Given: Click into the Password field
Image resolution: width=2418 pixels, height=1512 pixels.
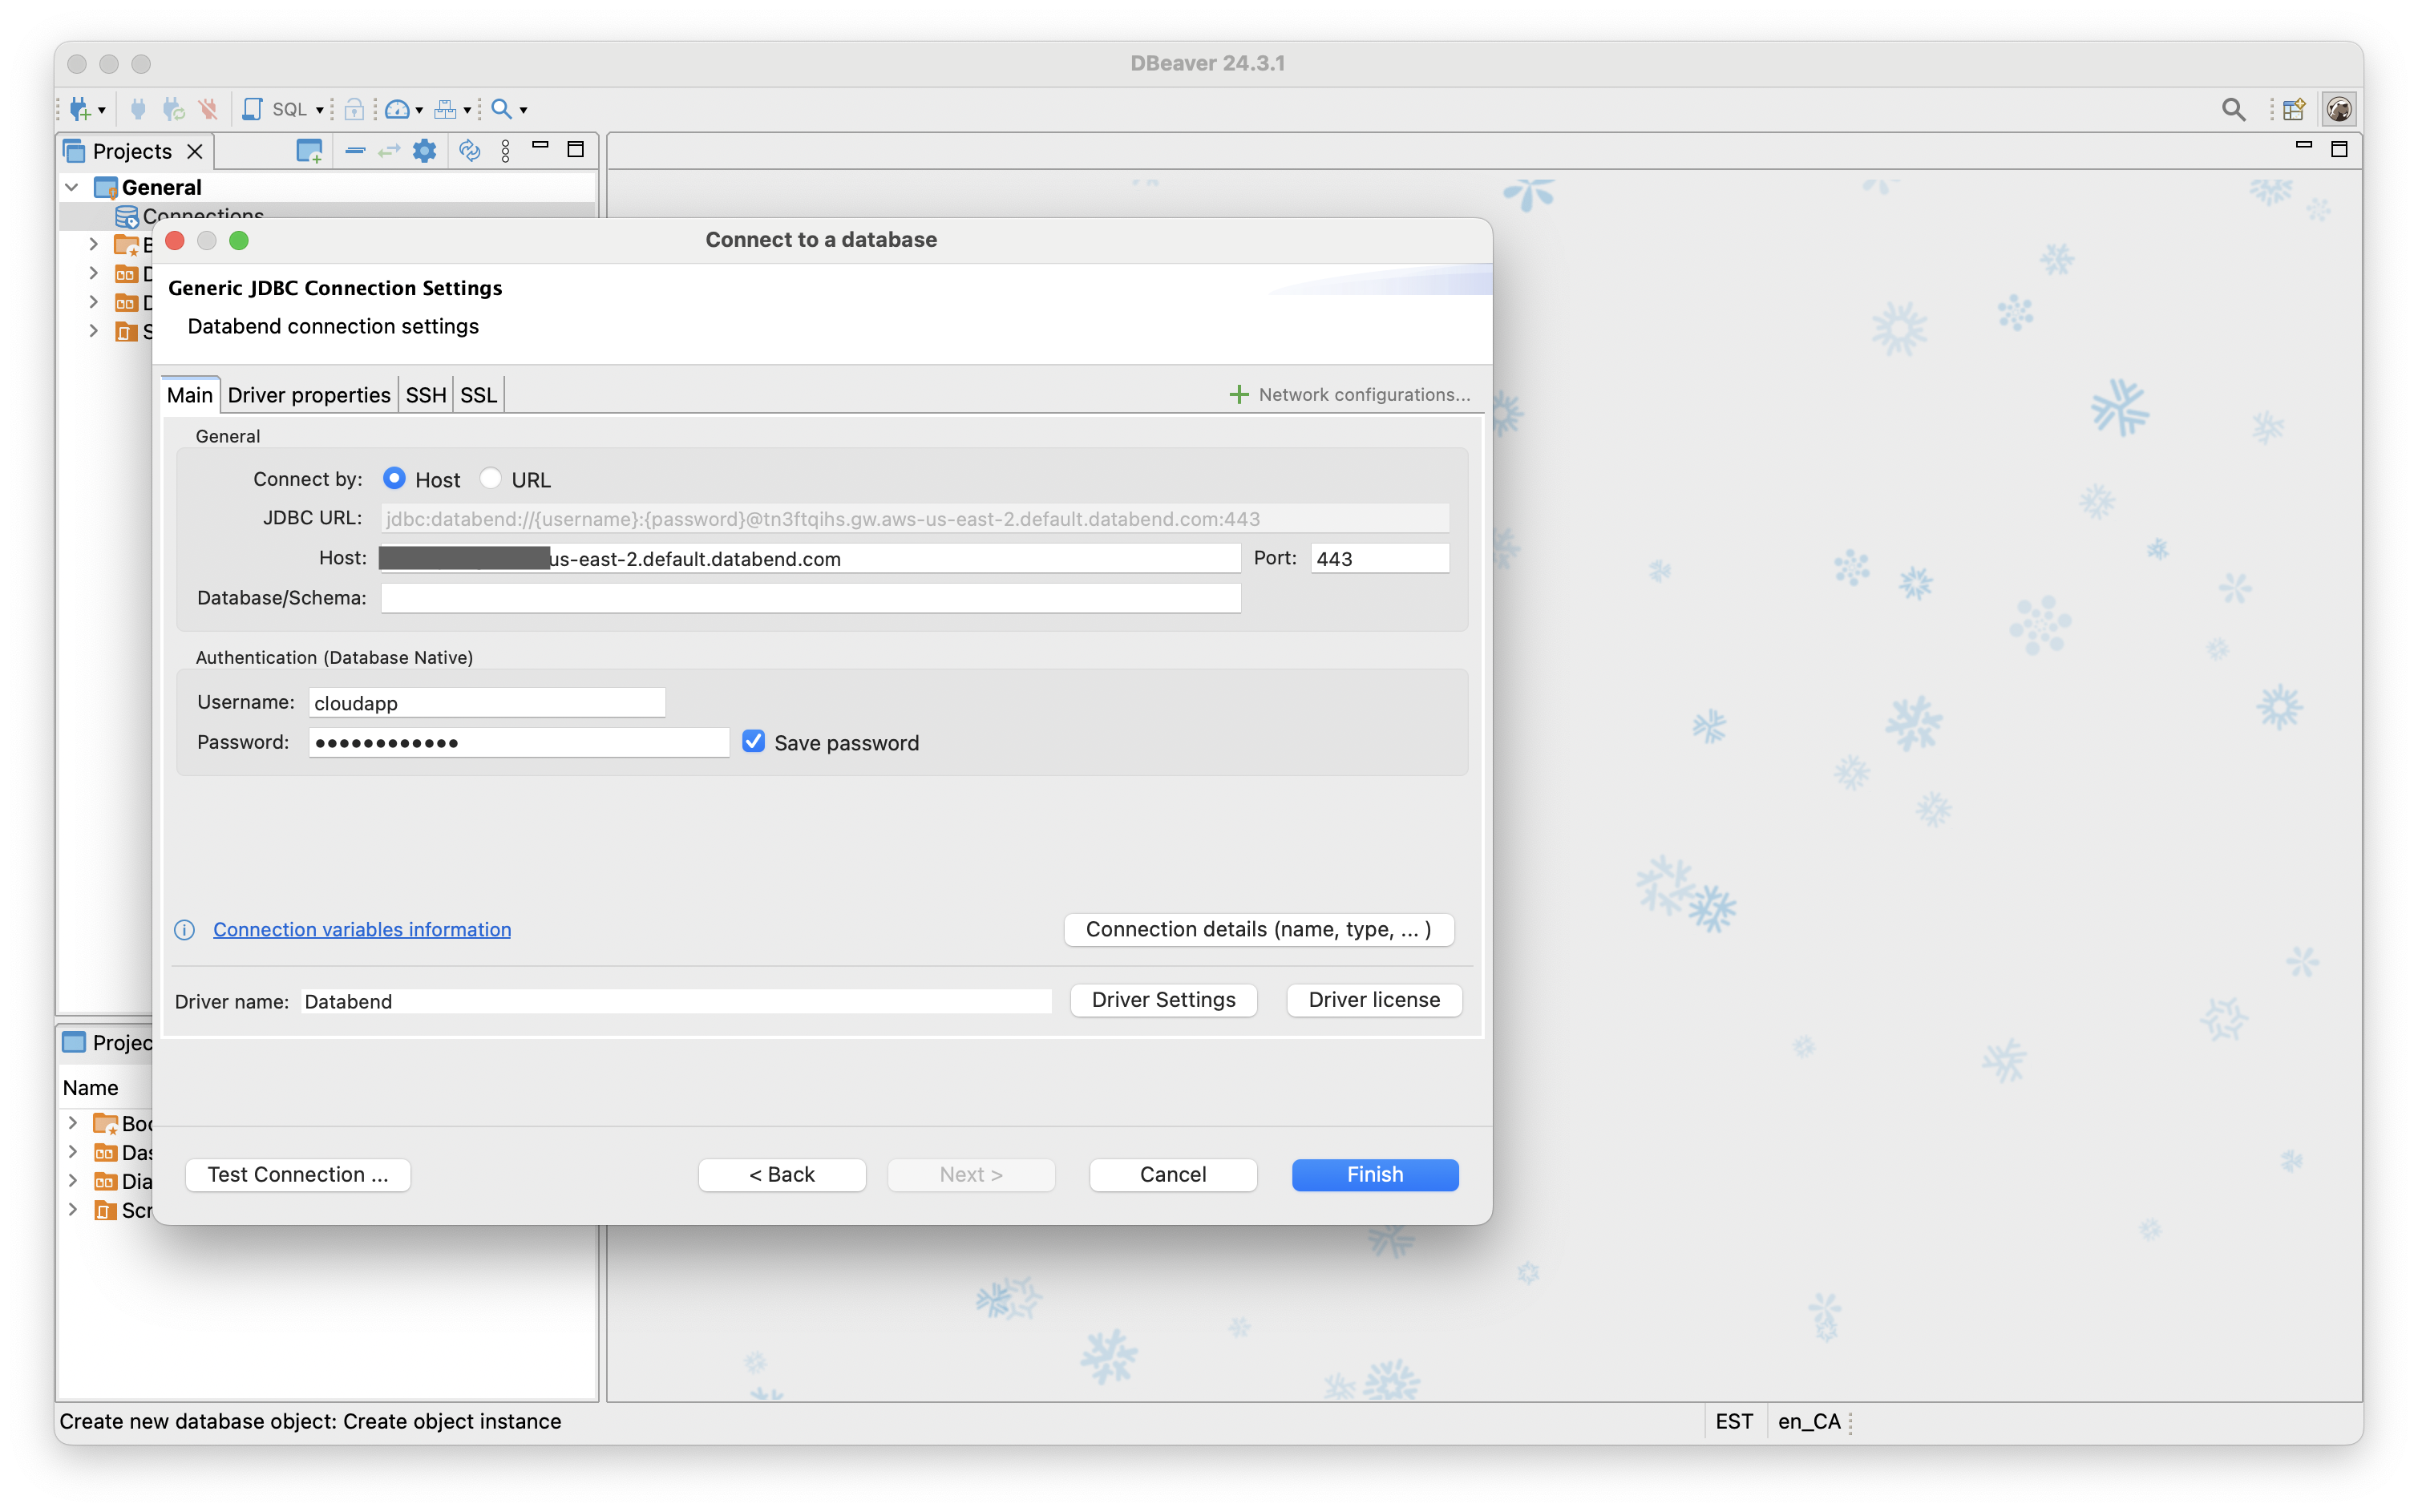Looking at the screenshot, I should pyautogui.click(x=518, y=742).
